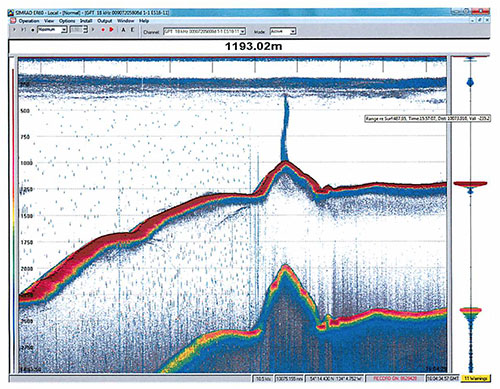Click the latitude longitude position status field
The width and height of the screenshot is (500, 389).
[334, 379]
